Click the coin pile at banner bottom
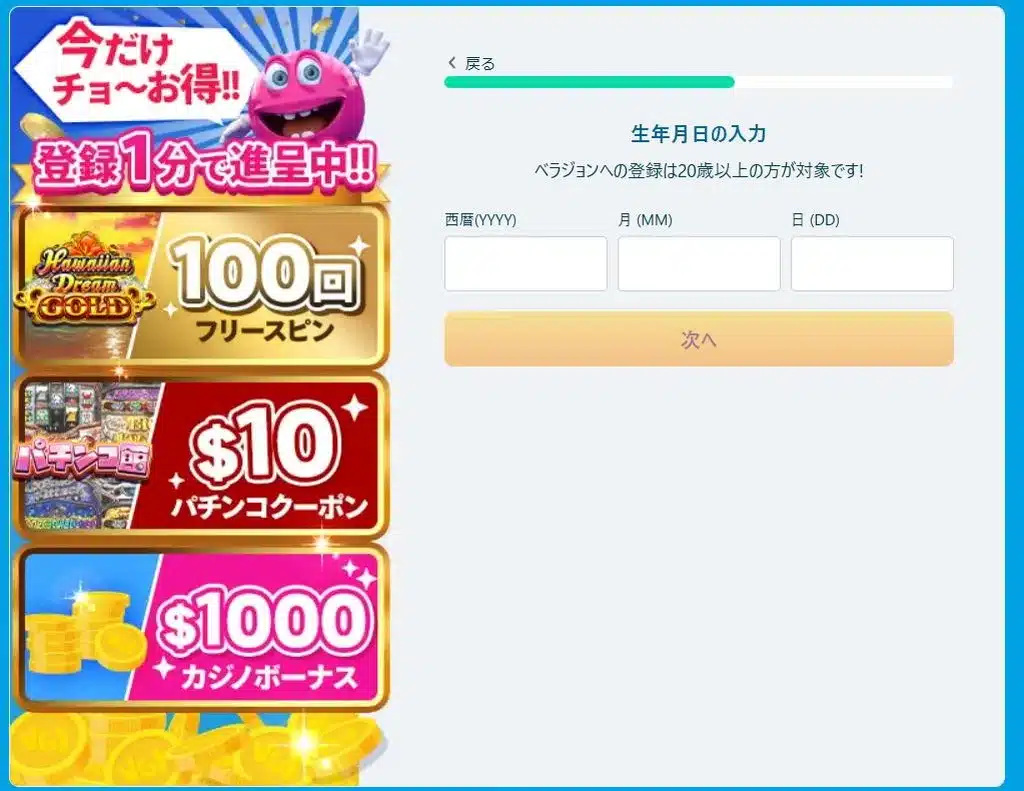The image size is (1024, 791). [200, 748]
